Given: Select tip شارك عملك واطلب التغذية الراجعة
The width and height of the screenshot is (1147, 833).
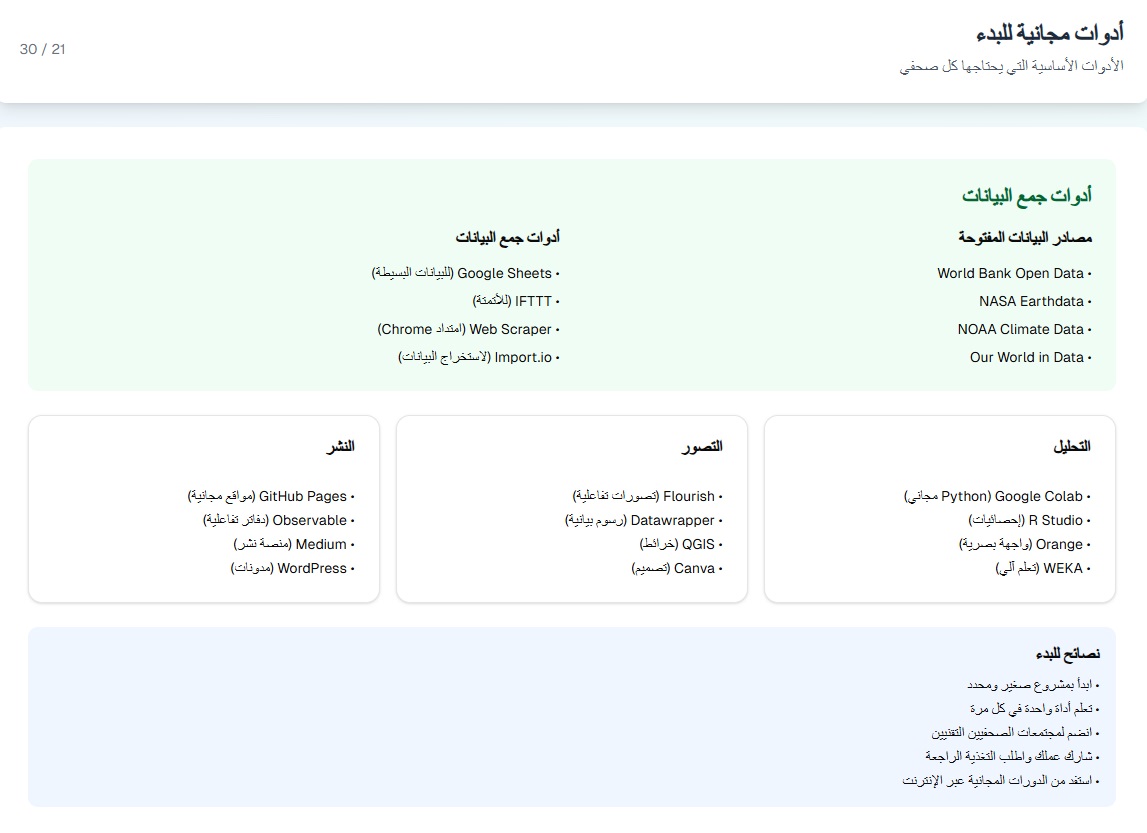Looking at the screenshot, I should [x=1012, y=755].
